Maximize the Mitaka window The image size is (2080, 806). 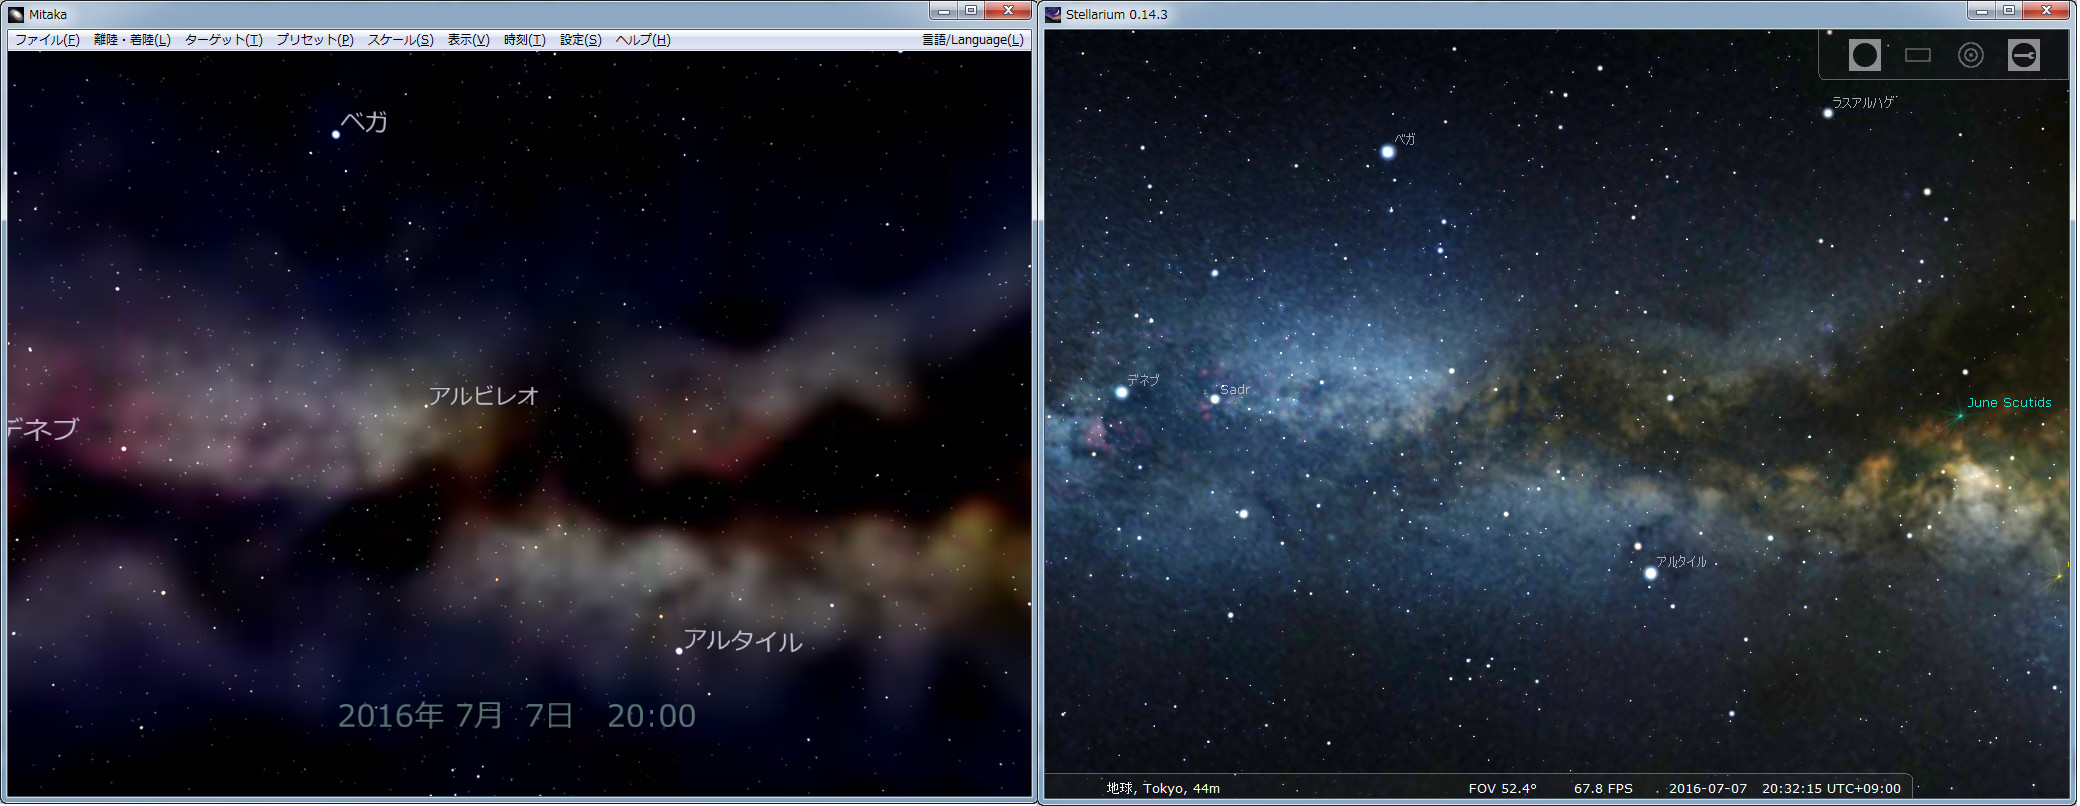point(970,11)
